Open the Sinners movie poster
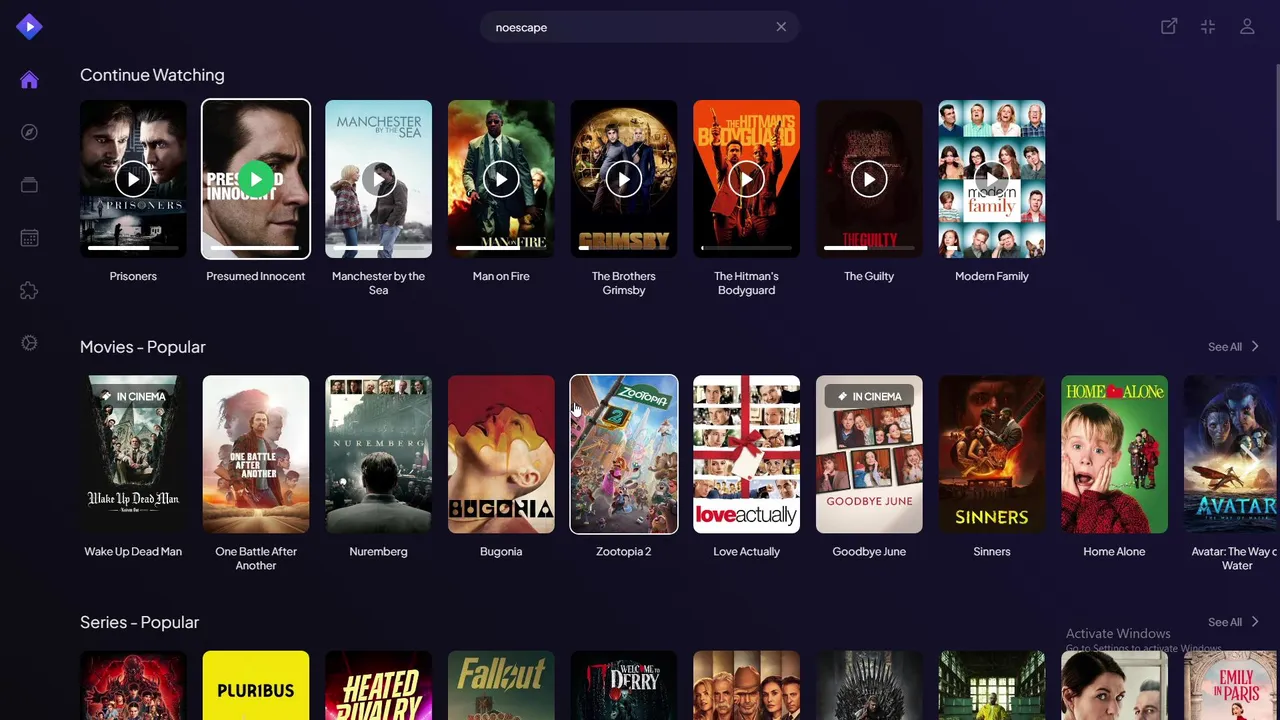The height and width of the screenshot is (720, 1280). 991,454
